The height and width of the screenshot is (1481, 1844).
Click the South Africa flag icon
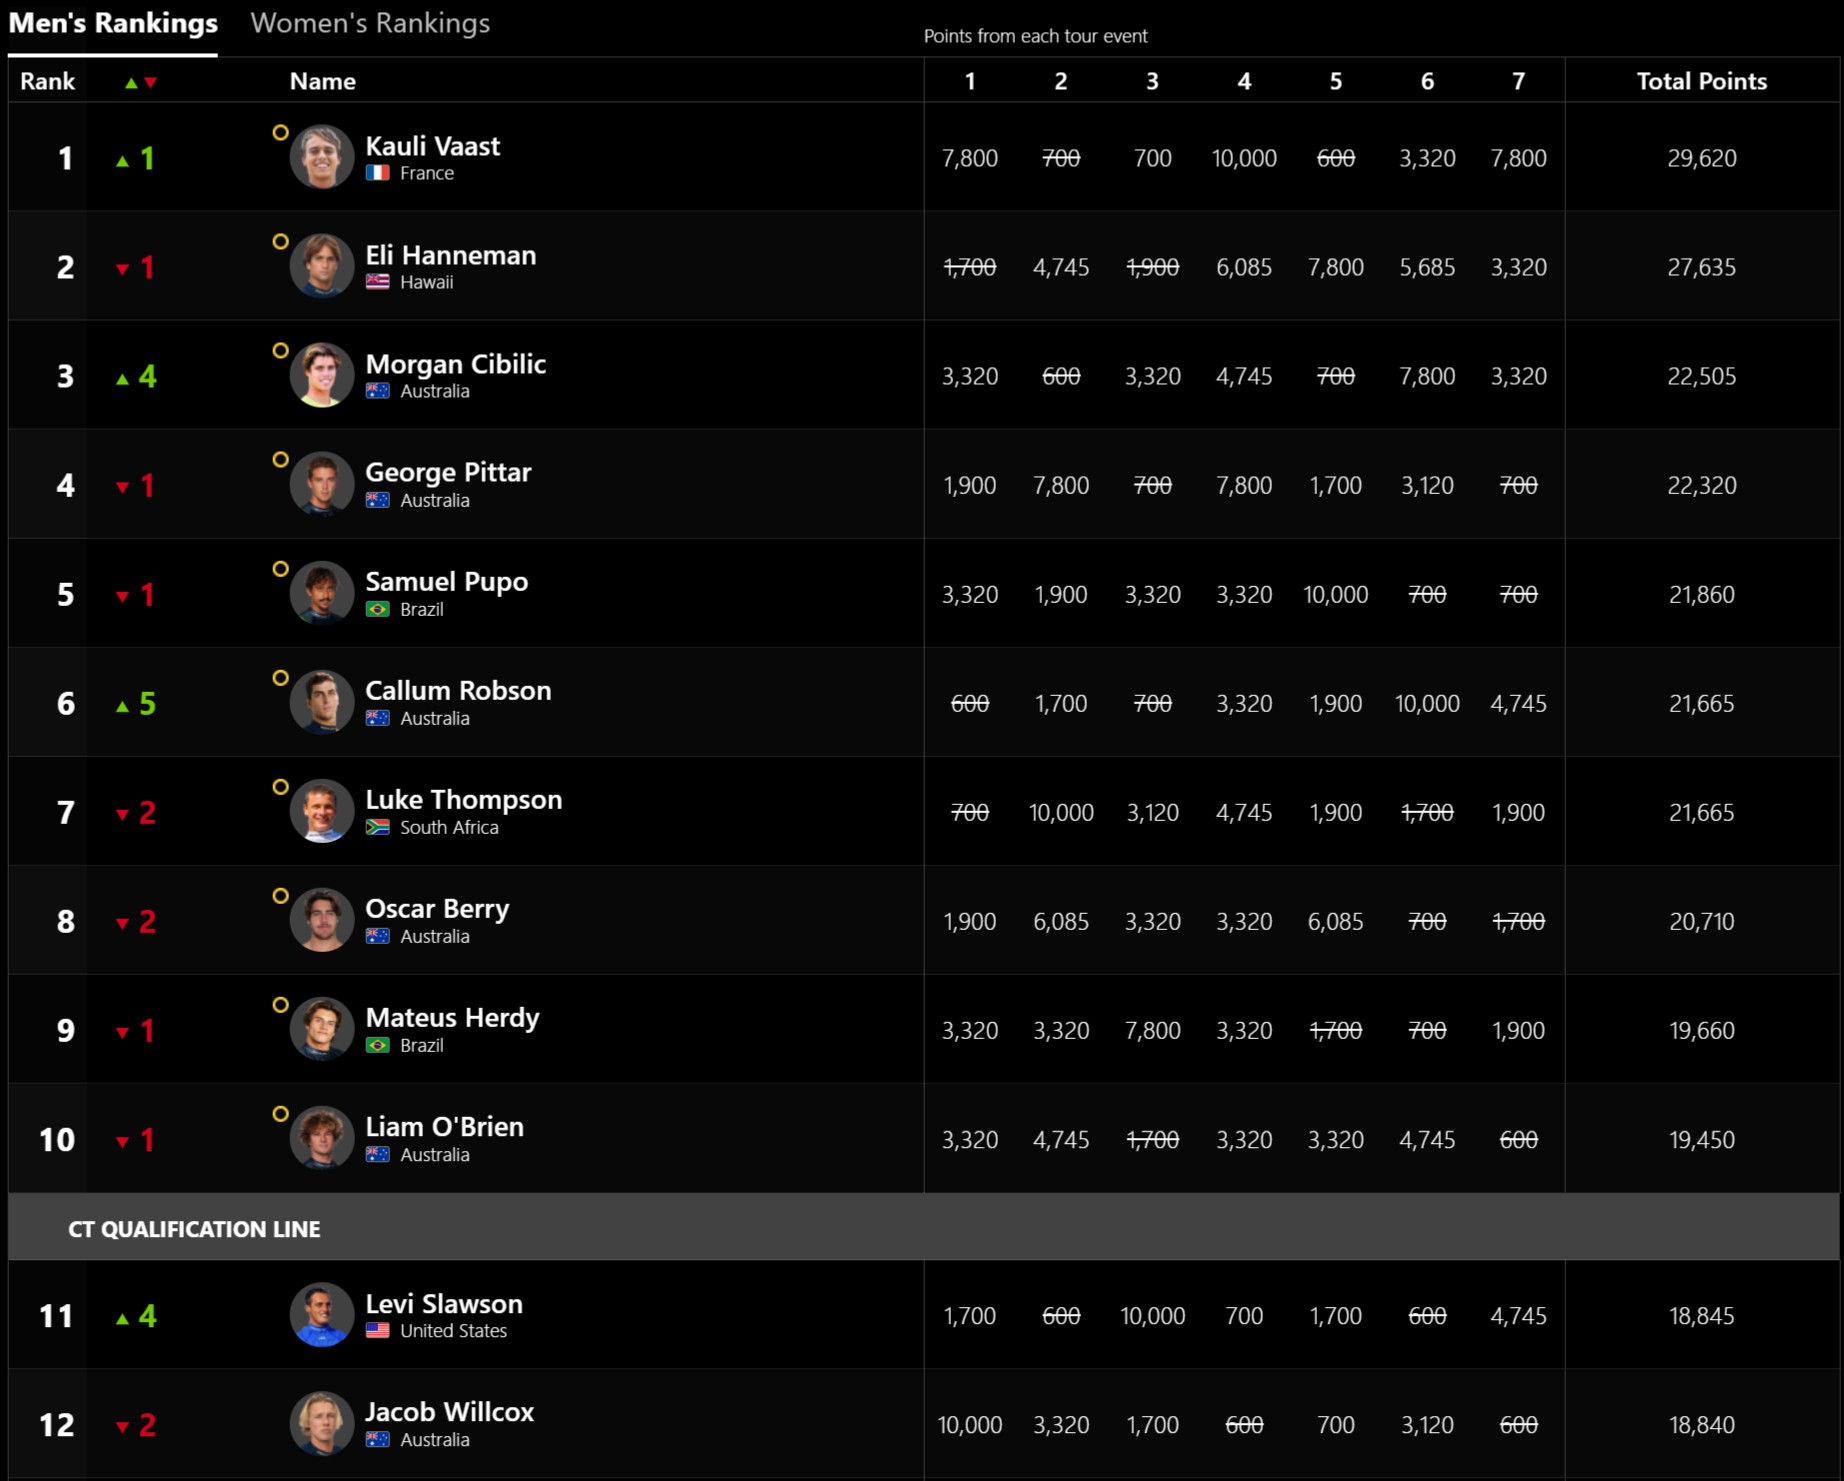[x=377, y=827]
